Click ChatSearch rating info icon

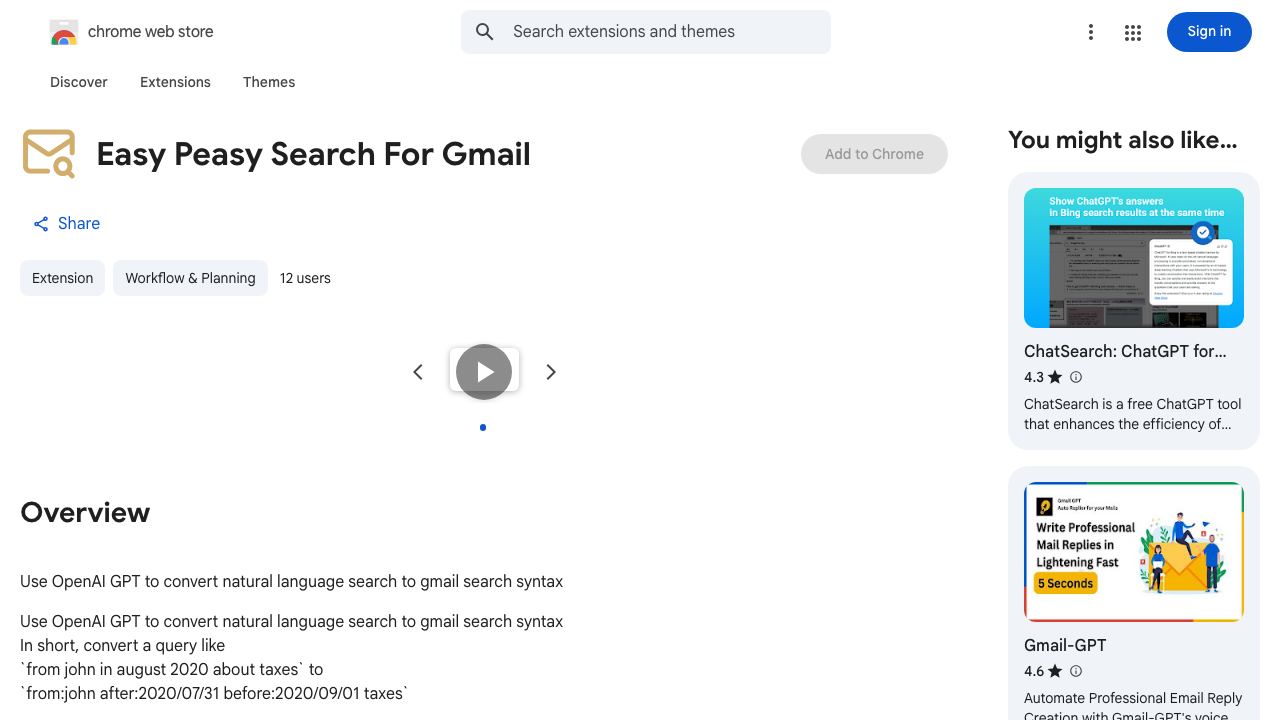click(1076, 377)
